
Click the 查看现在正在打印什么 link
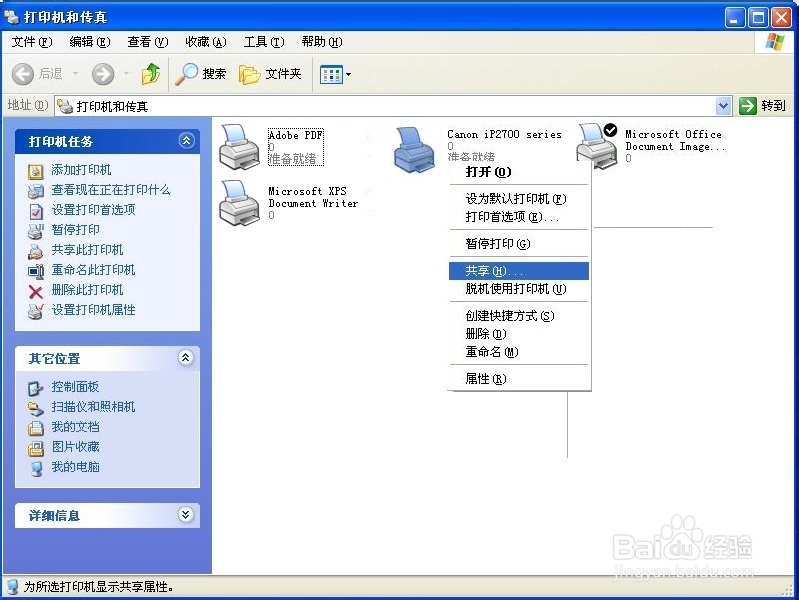tap(111, 190)
